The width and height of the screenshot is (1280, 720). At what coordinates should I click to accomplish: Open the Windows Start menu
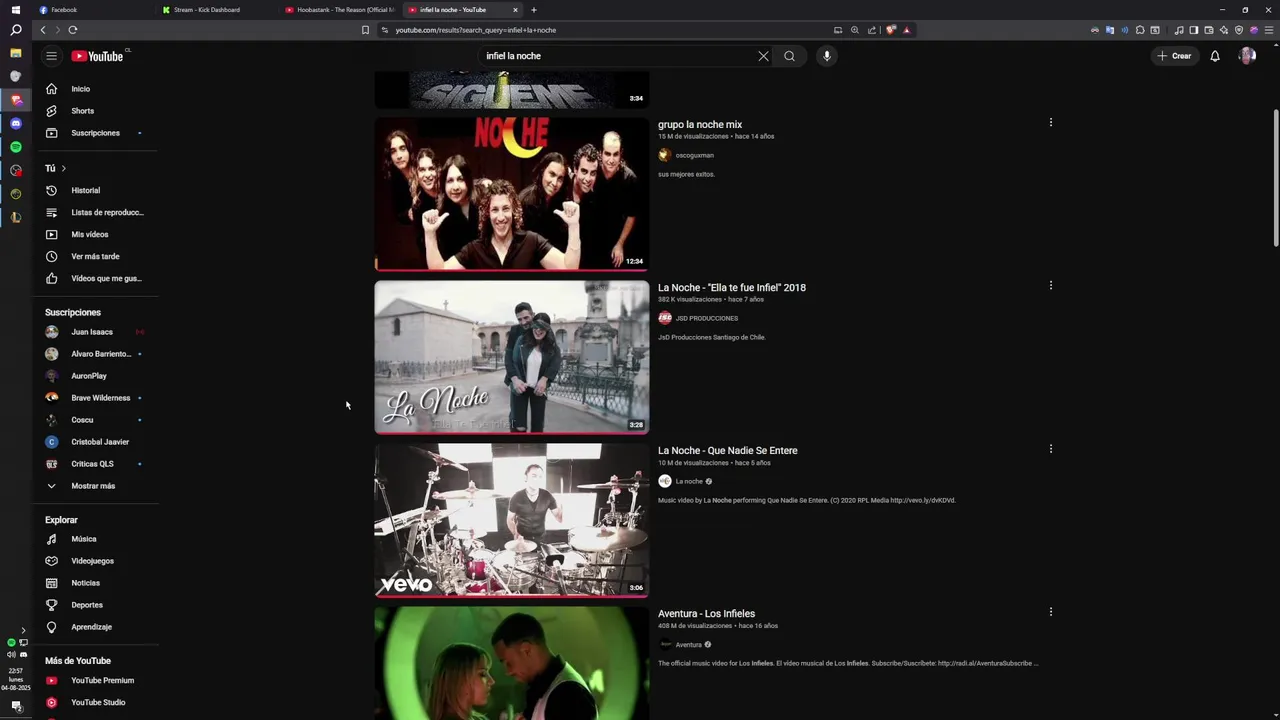click(x=15, y=10)
